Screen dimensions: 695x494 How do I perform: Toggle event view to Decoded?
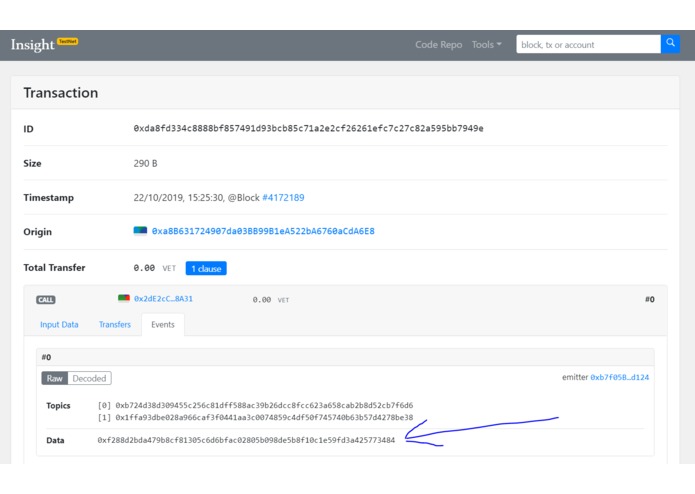pyautogui.click(x=89, y=378)
